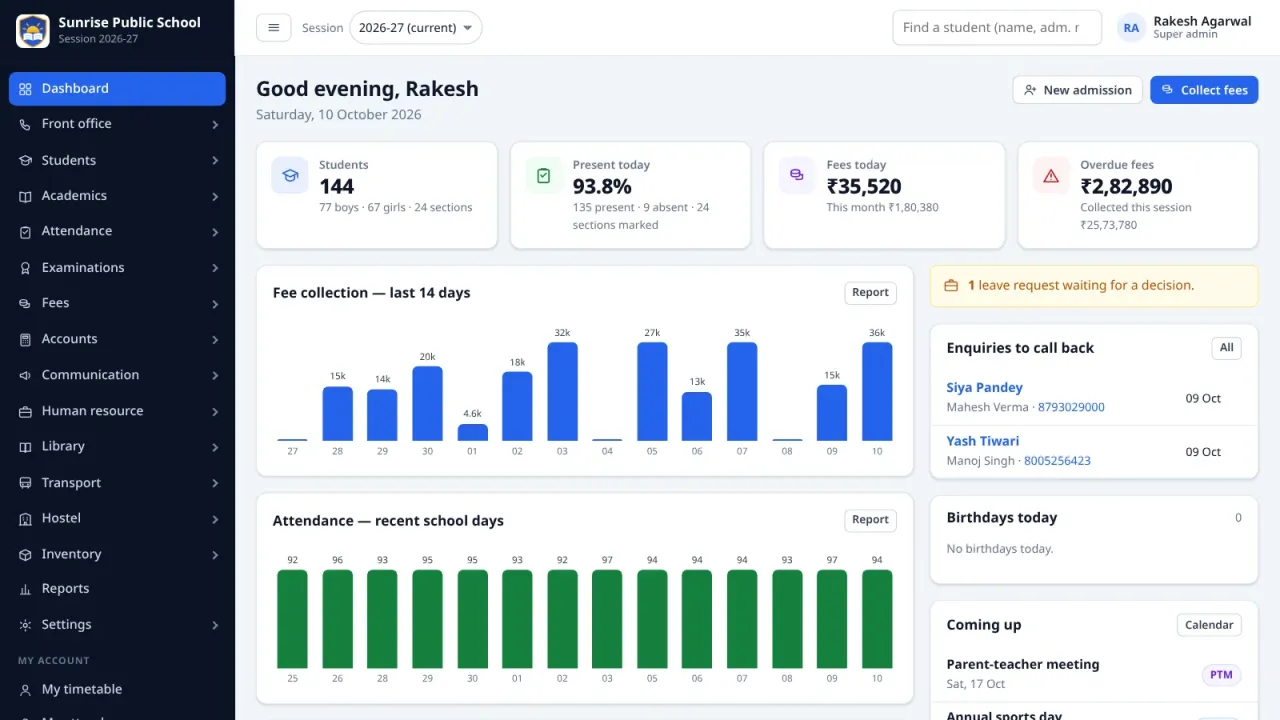Click the Front office phone icon
Viewport: 1280px width, 720px height.
point(25,124)
